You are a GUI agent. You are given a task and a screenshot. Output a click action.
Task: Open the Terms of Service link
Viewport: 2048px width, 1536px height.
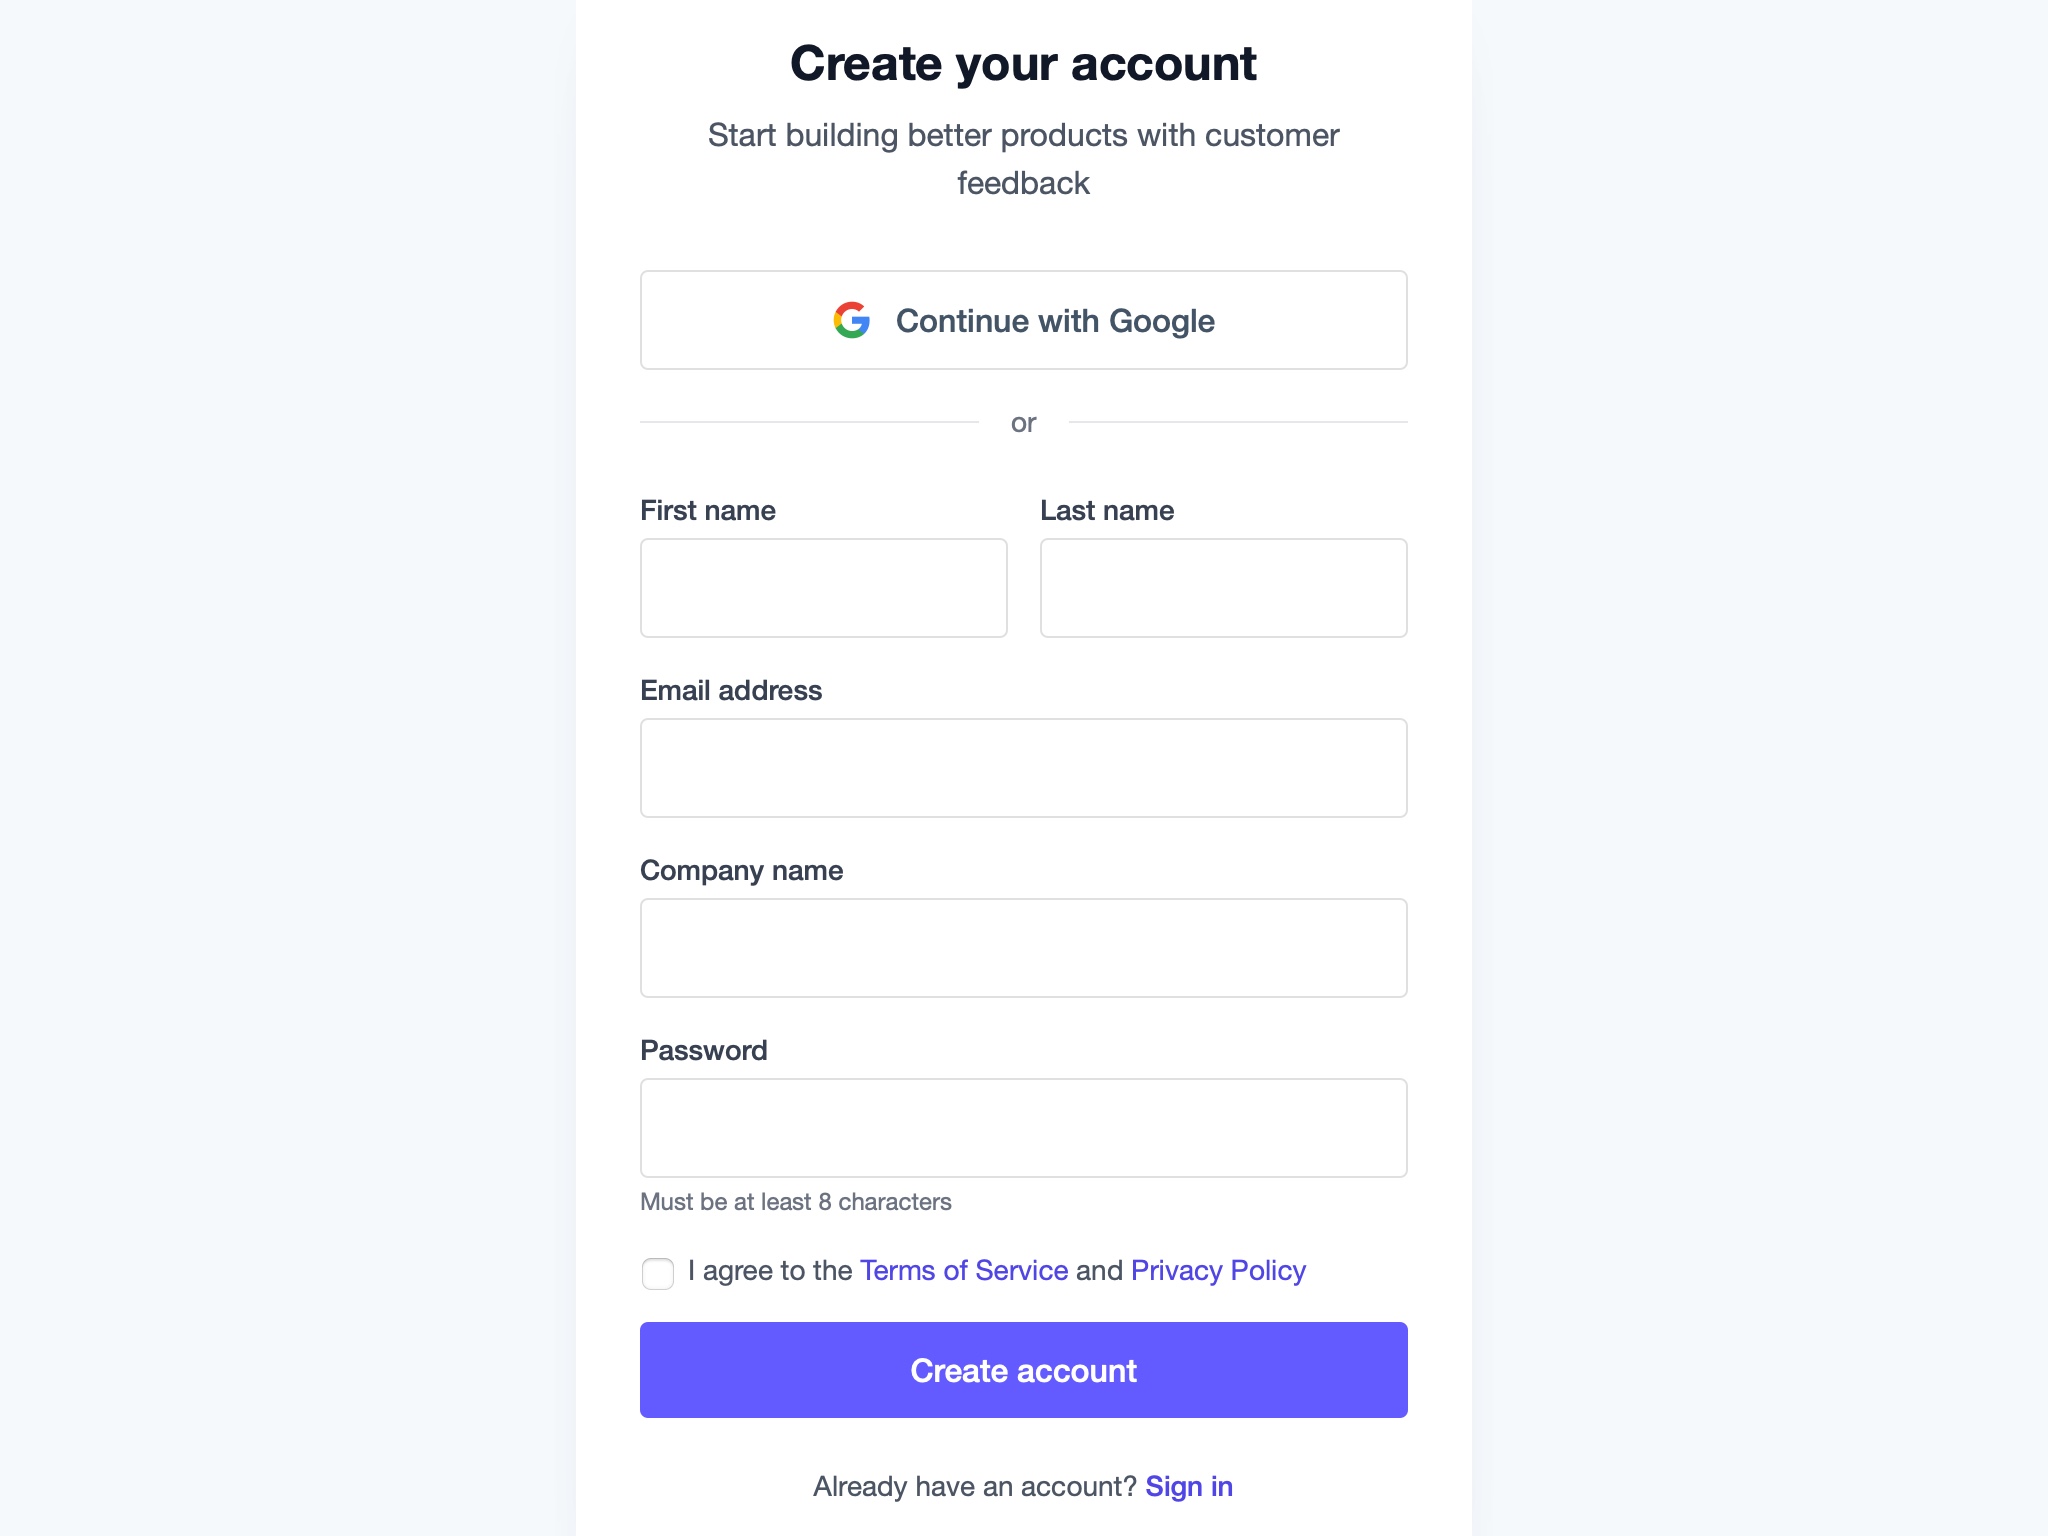click(x=963, y=1270)
